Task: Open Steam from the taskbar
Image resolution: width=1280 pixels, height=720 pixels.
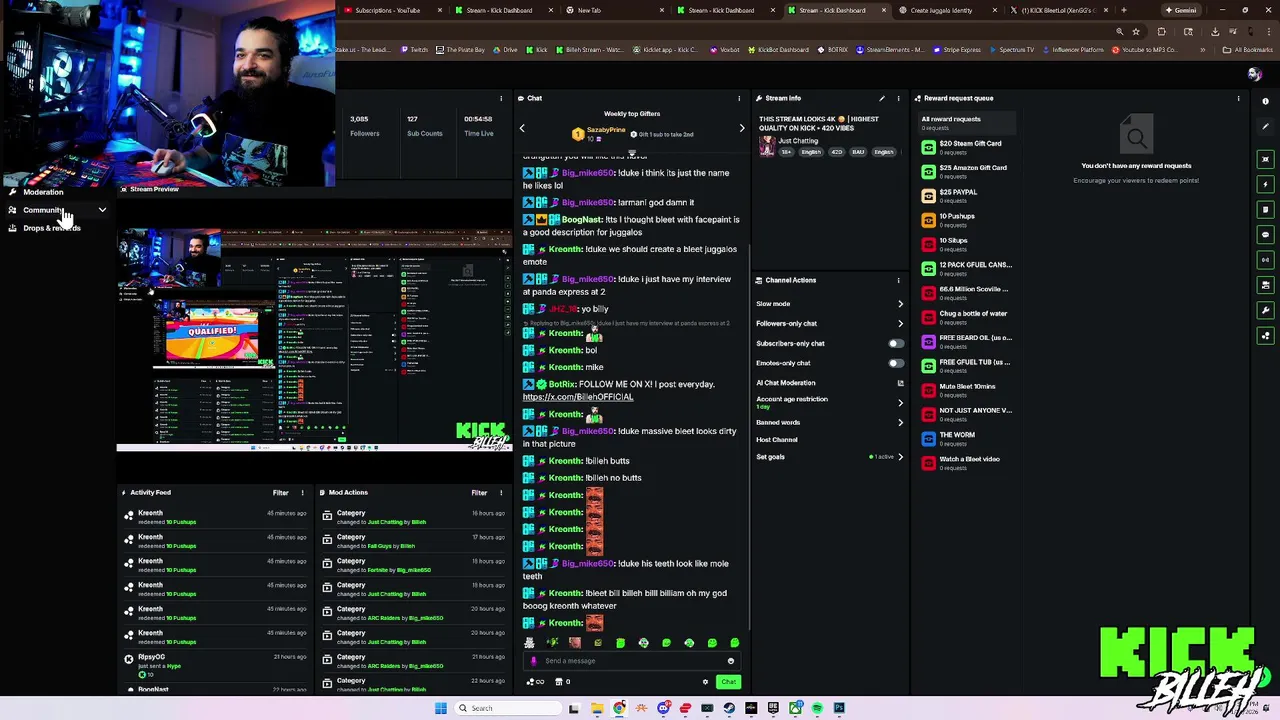Action: coord(729,708)
